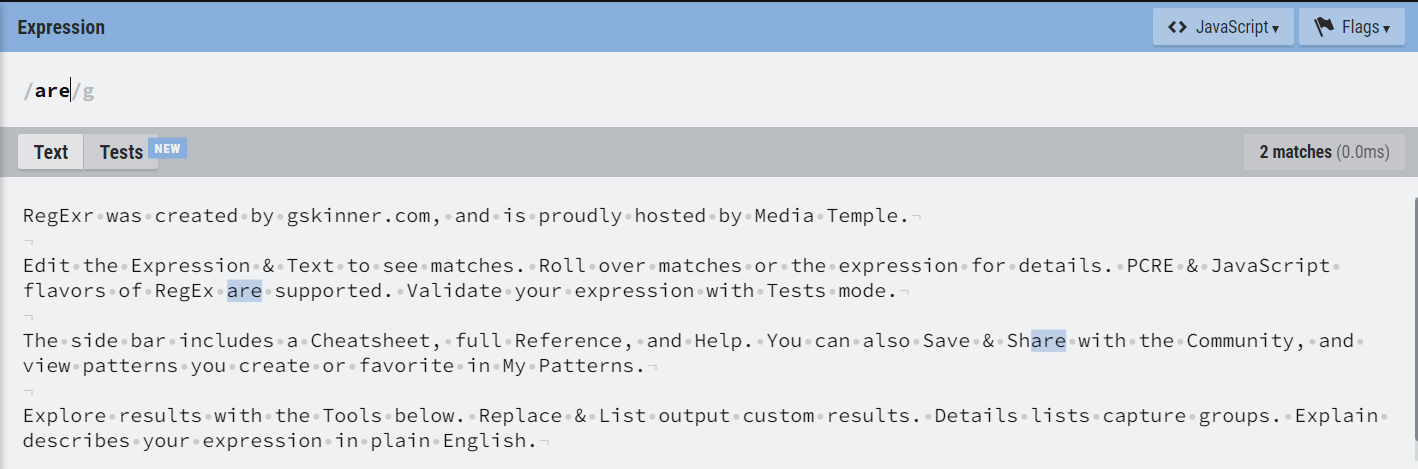
Task: Click the 2 matches result indicator
Action: point(1295,152)
